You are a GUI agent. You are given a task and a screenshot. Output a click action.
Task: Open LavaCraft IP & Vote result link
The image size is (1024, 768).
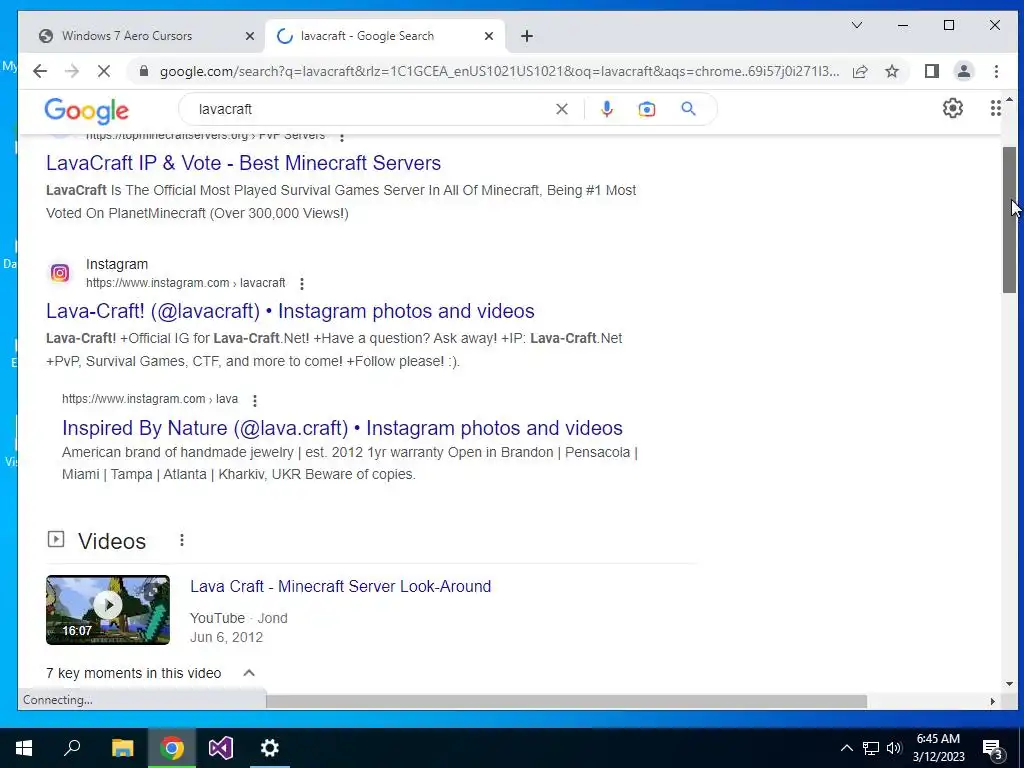(x=244, y=163)
